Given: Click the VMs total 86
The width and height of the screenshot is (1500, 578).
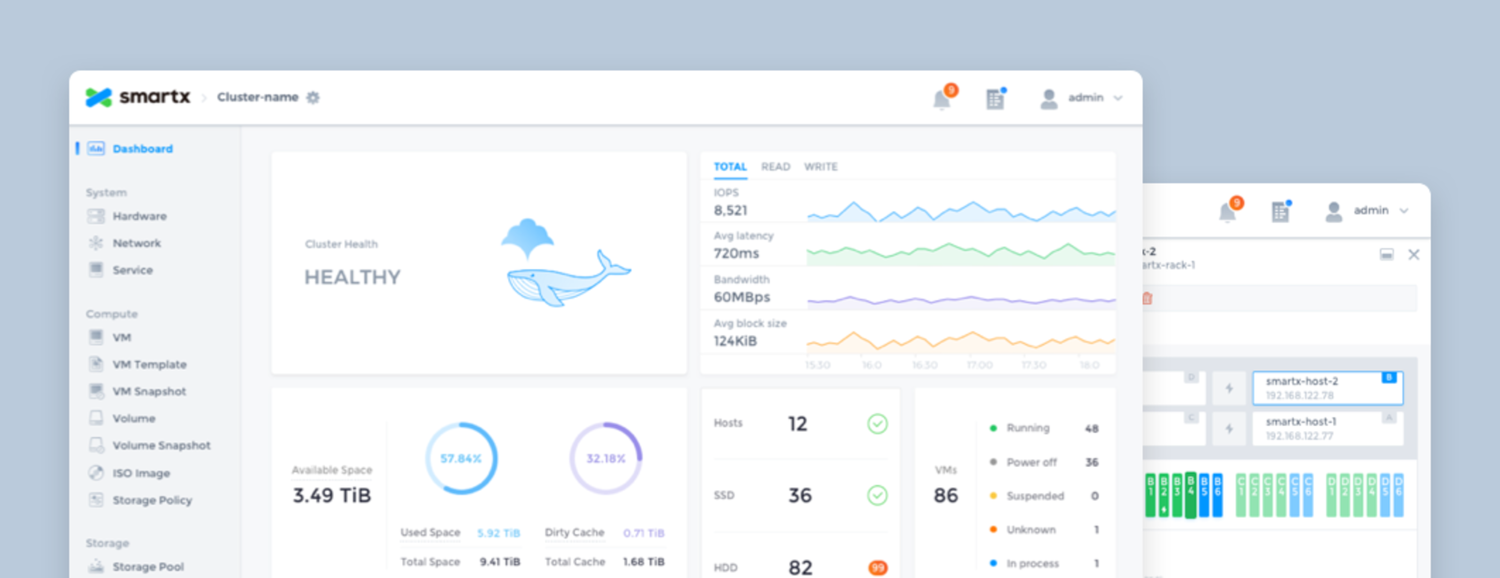Looking at the screenshot, I should click(946, 495).
